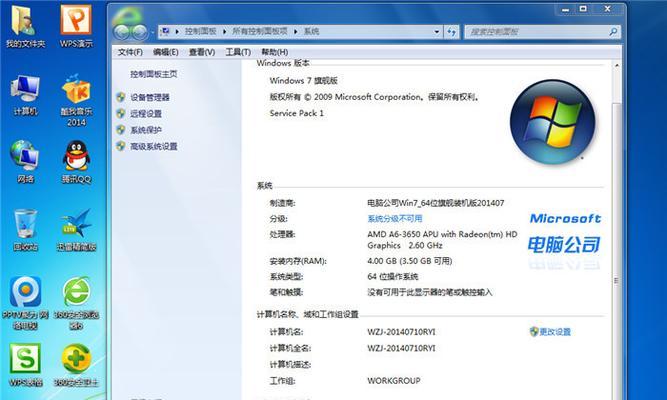
Task: Click 'WZJ-20140710RYI' next to 计算机全名
Action: click(401, 348)
